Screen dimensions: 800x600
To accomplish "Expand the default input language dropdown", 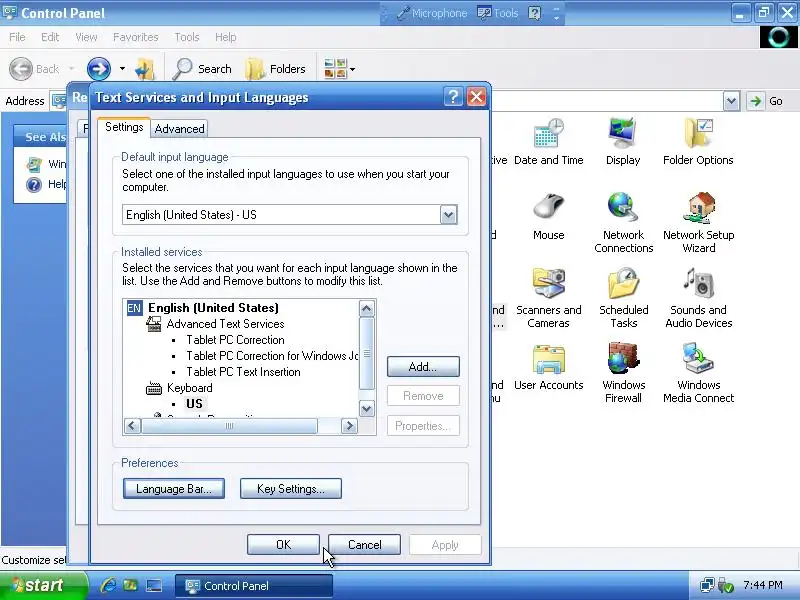I will point(448,215).
